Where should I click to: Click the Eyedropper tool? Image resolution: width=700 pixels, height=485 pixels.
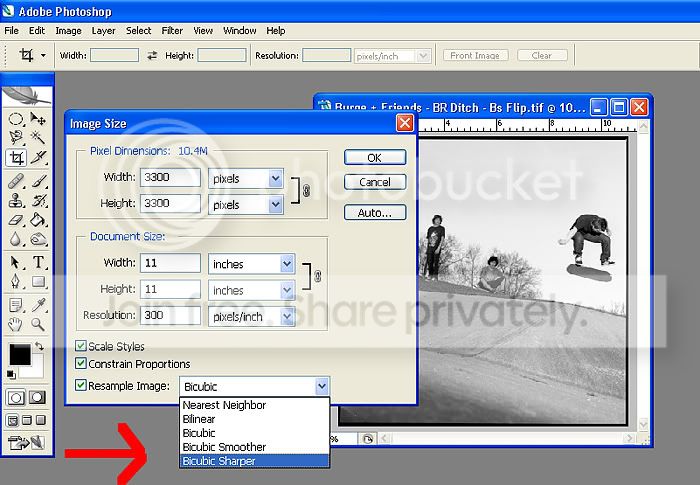pyautogui.click(x=39, y=305)
